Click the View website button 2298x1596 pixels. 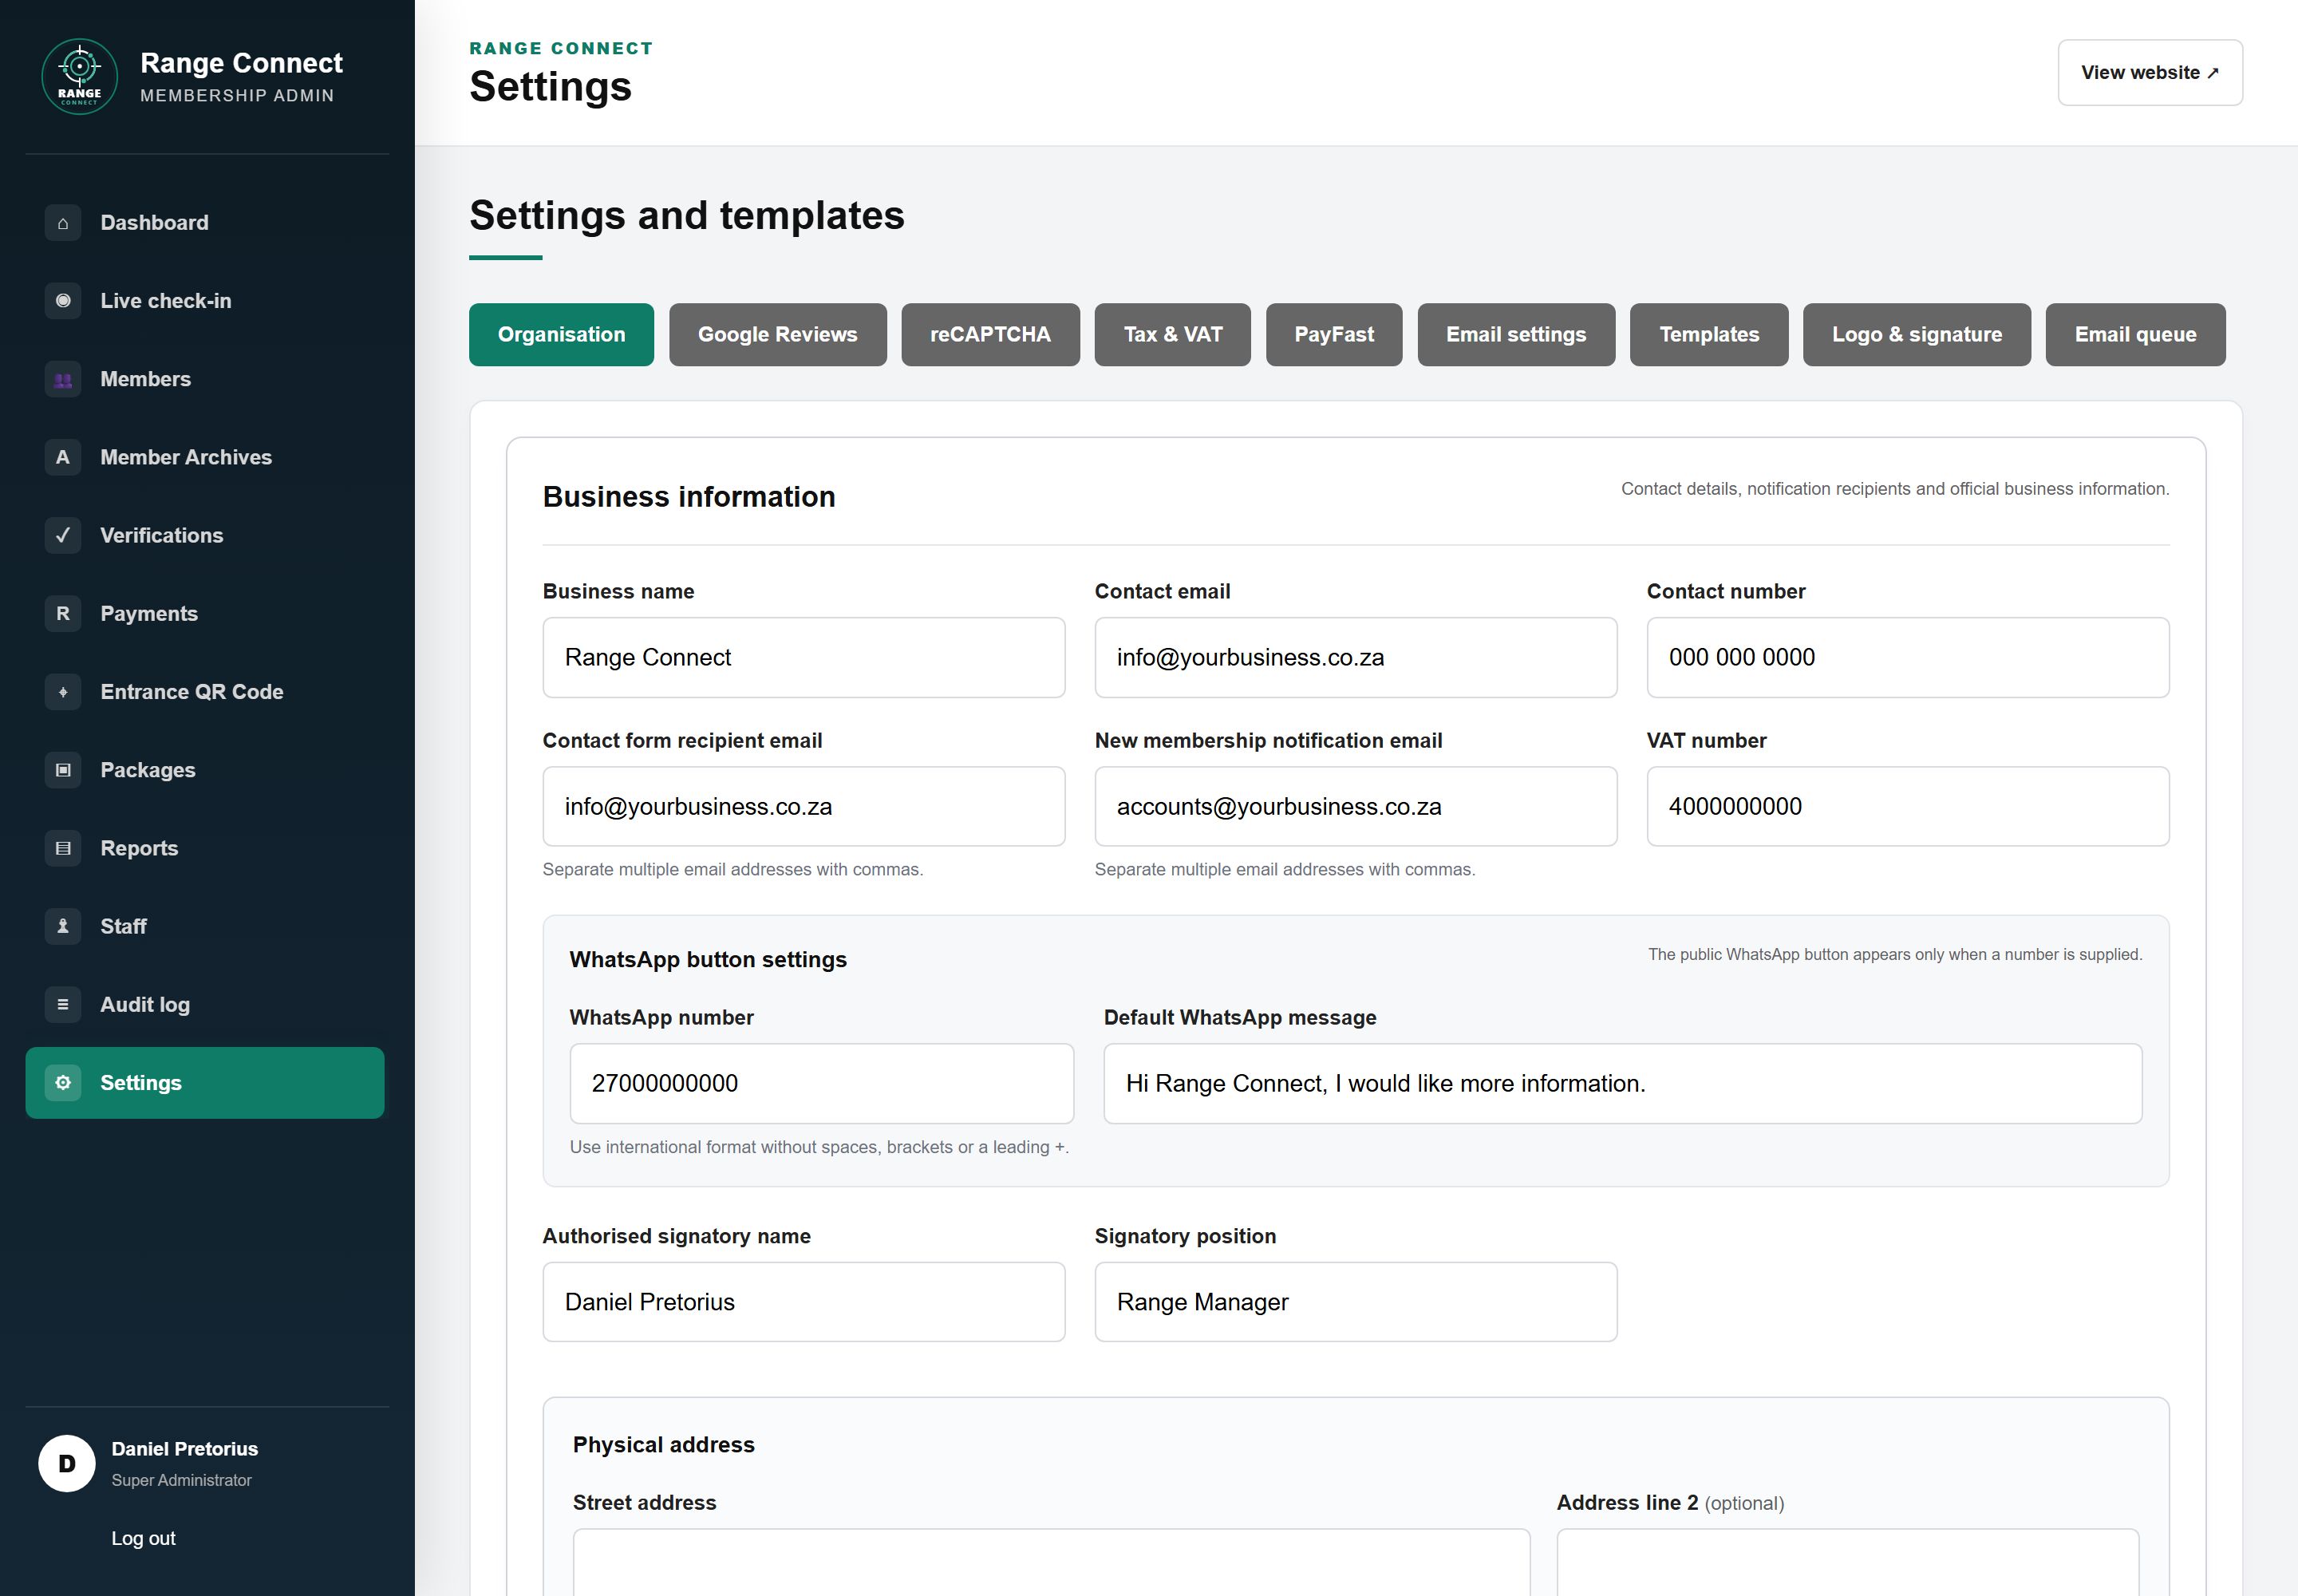tap(2150, 73)
